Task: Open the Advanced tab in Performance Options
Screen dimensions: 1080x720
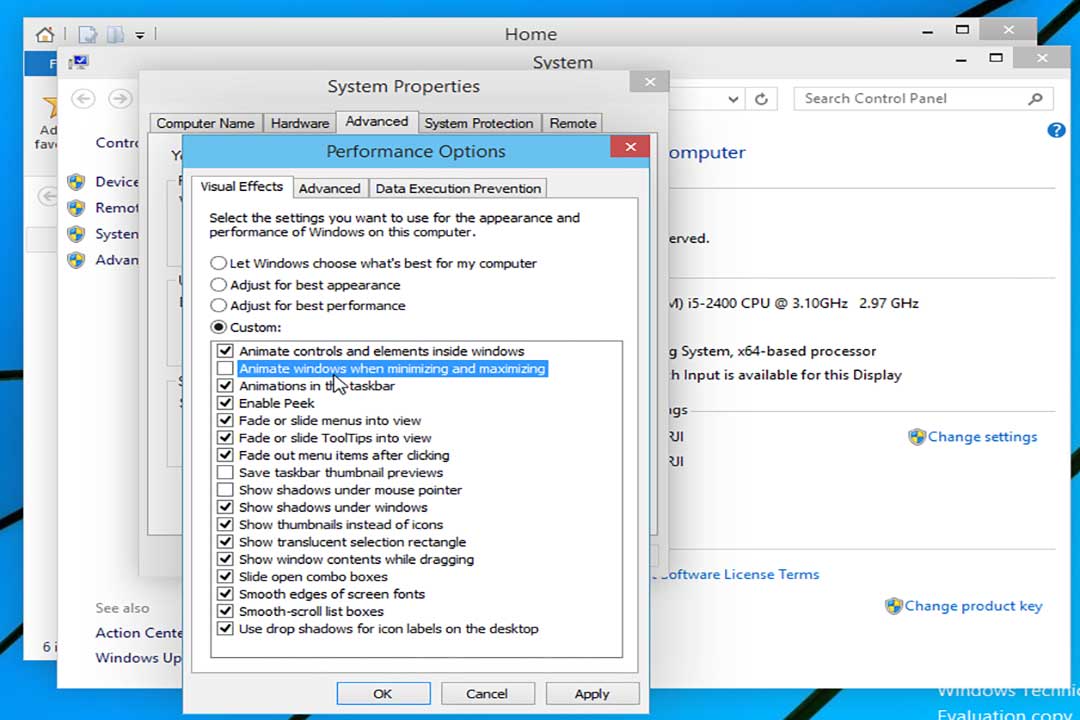Action: 329,189
